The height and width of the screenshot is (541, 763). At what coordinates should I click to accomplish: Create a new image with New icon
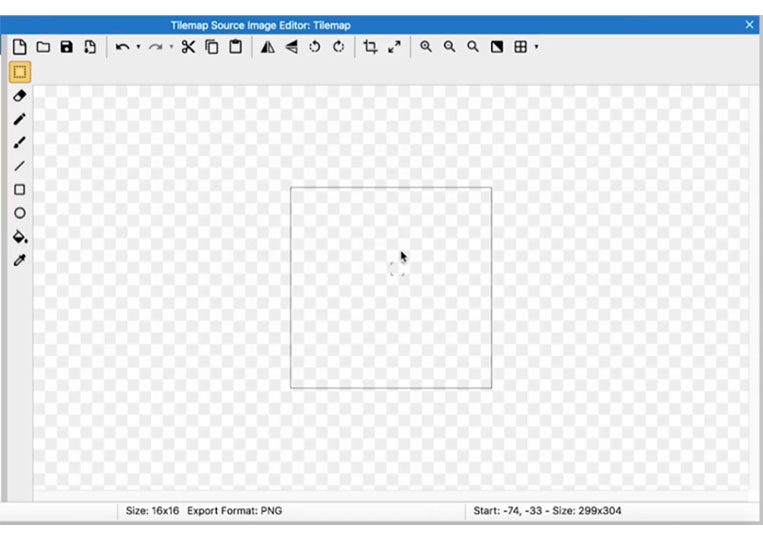[19, 47]
